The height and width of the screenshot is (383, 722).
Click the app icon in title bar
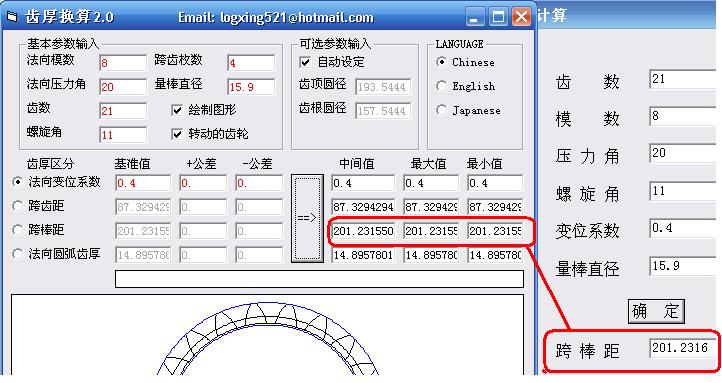pos(12,17)
